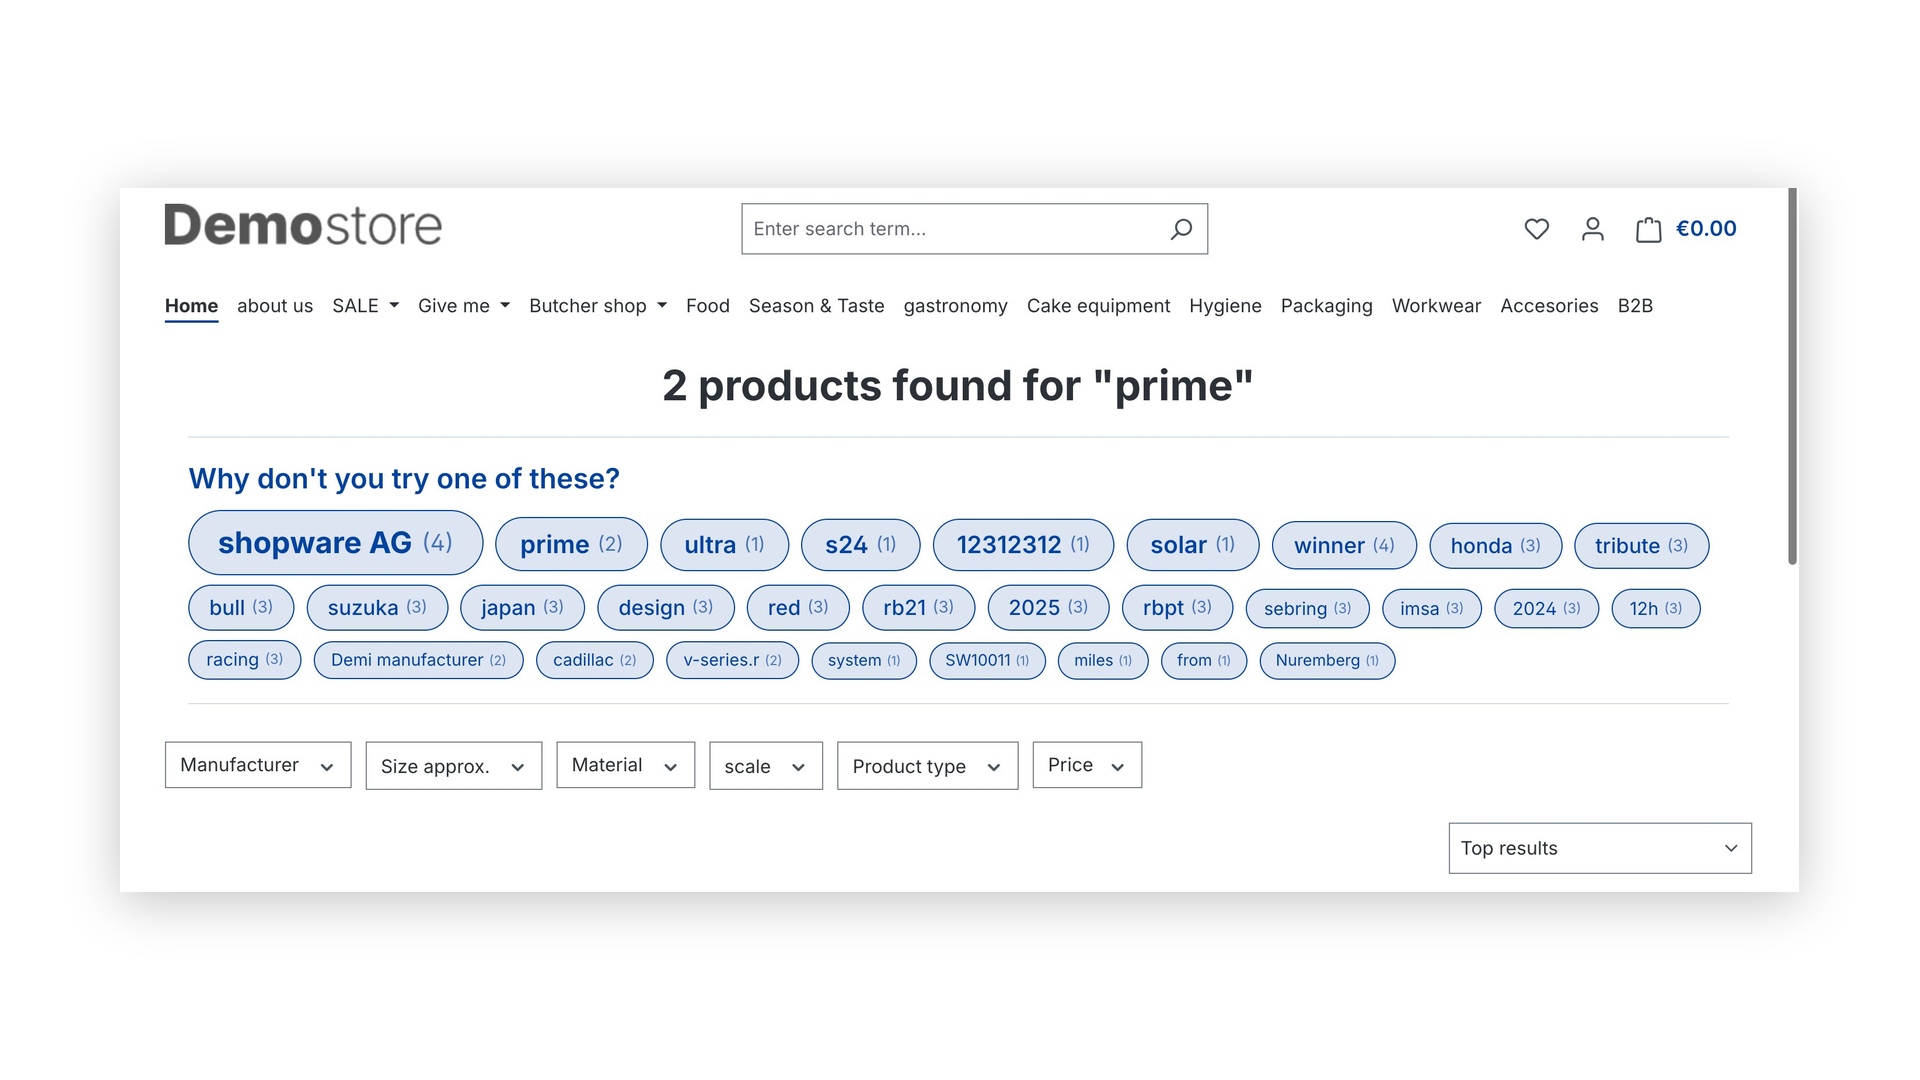Click the page vertical scrollbar
This screenshot has width=1920, height=1080.
1792,376
